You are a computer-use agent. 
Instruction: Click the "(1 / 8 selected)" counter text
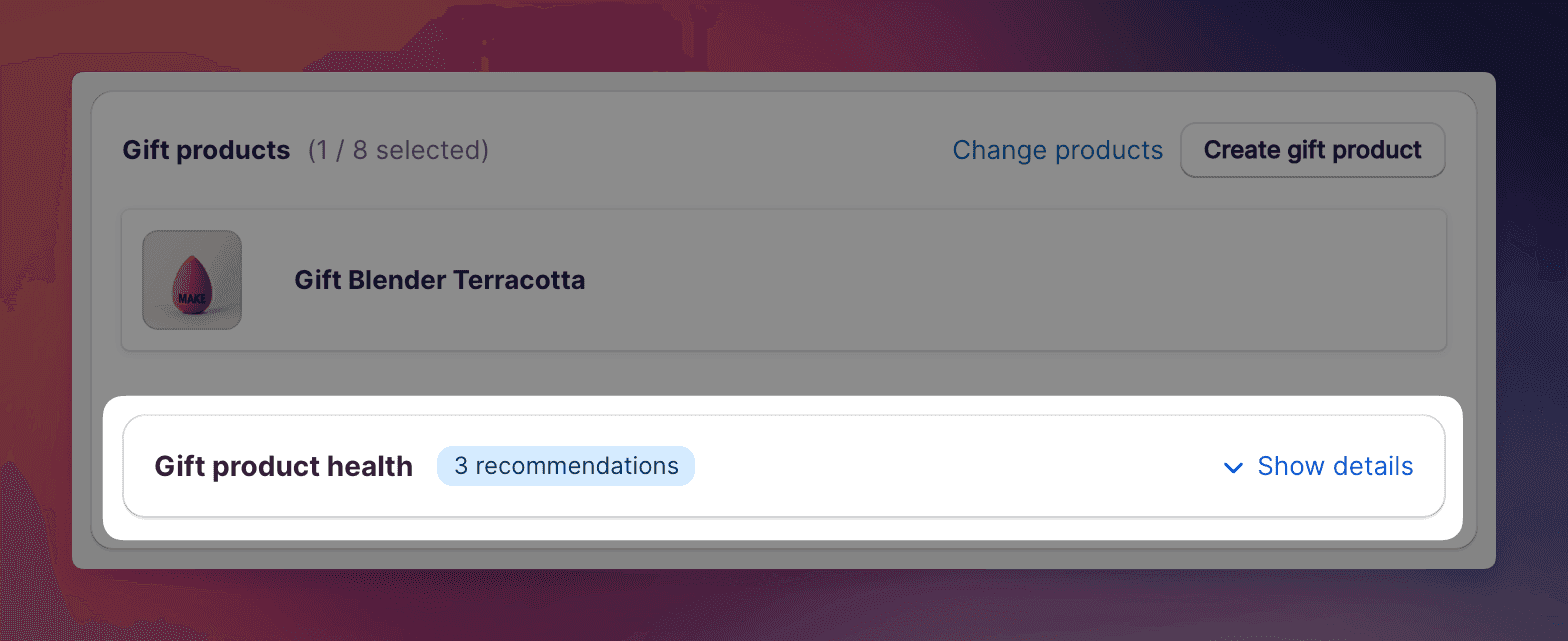[x=398, y=150]
